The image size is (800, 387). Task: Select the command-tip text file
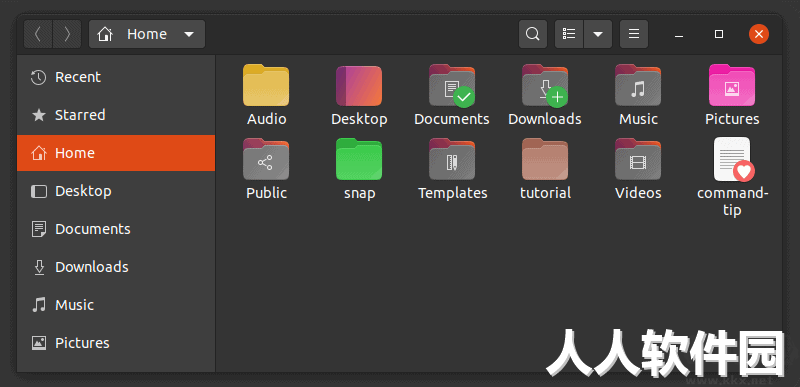pyautogui.click(x=734, y=159)
